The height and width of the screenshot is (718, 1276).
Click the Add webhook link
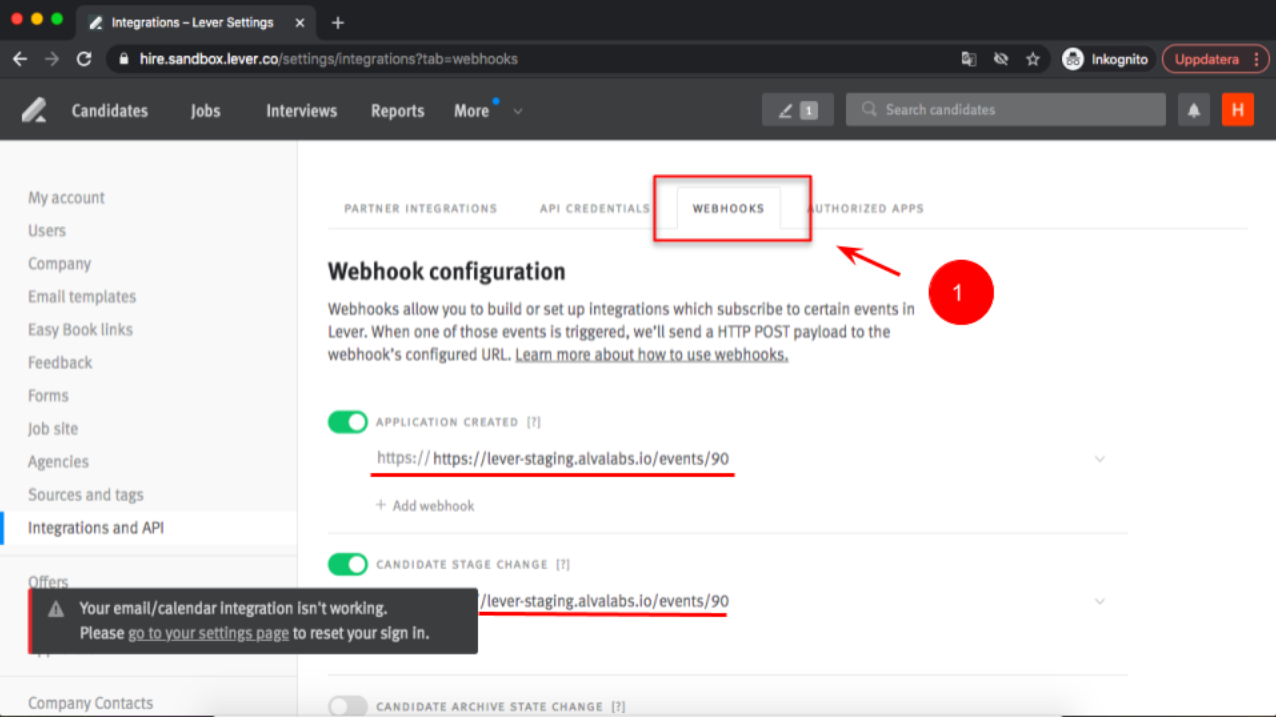coord(425,505)
